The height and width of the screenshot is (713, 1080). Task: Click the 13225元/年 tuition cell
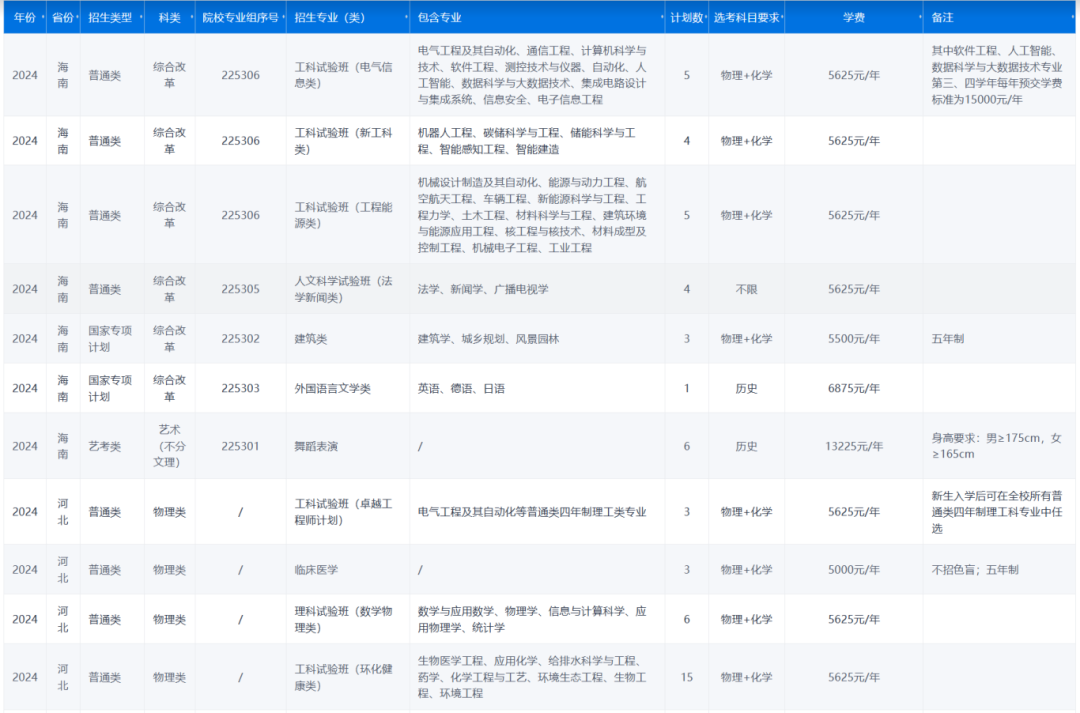(x=857, y=446)
